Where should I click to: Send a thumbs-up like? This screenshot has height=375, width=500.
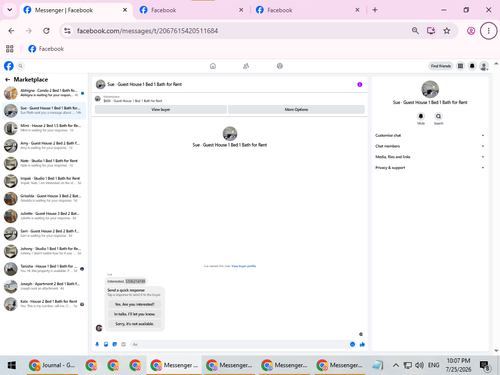pos(362,344)
